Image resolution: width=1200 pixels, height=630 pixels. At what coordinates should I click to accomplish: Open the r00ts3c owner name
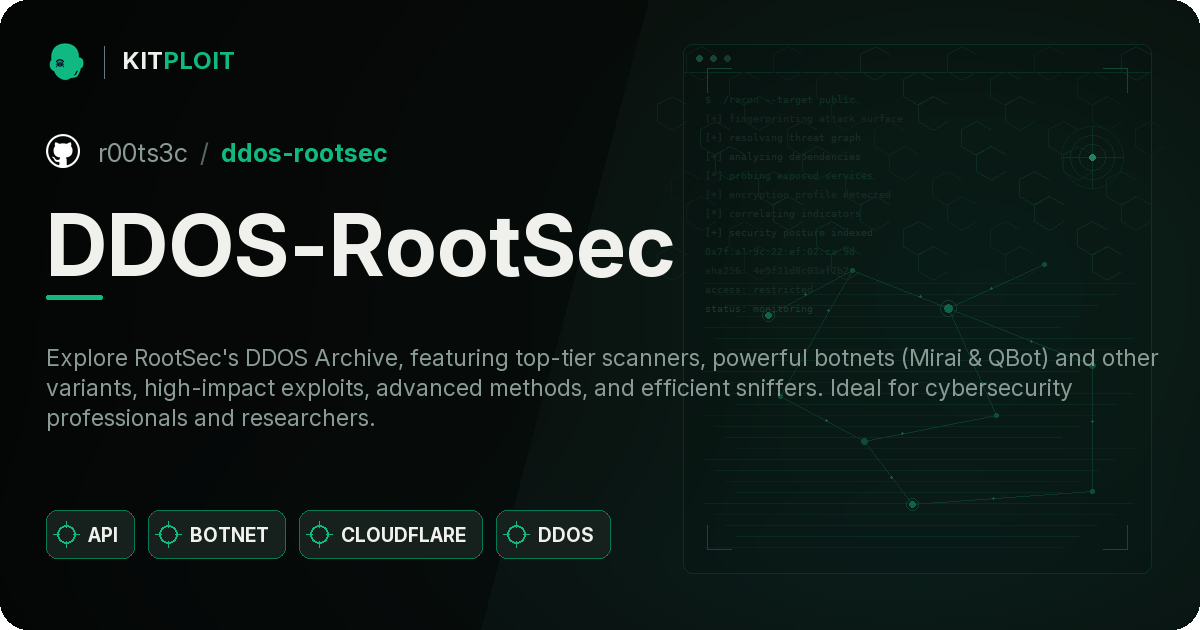pos(142,153)
